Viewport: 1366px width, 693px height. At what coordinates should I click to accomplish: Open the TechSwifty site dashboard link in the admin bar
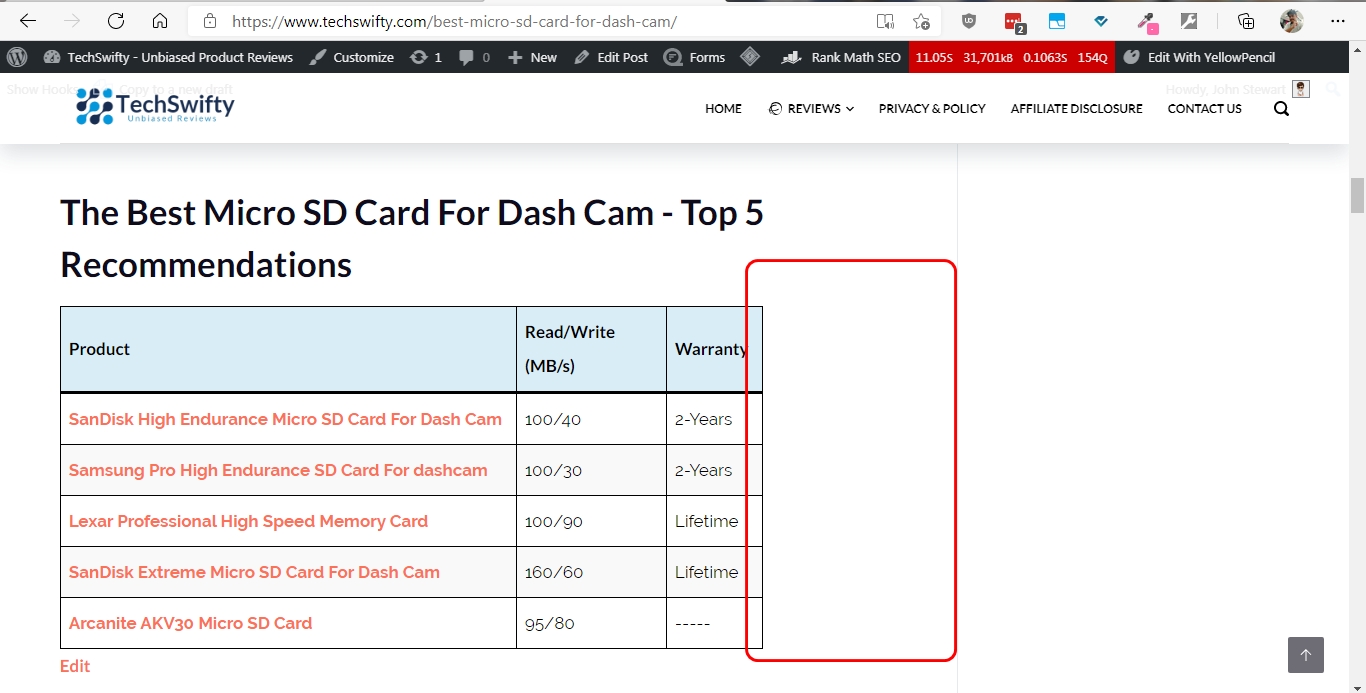[x=169, y=57]
